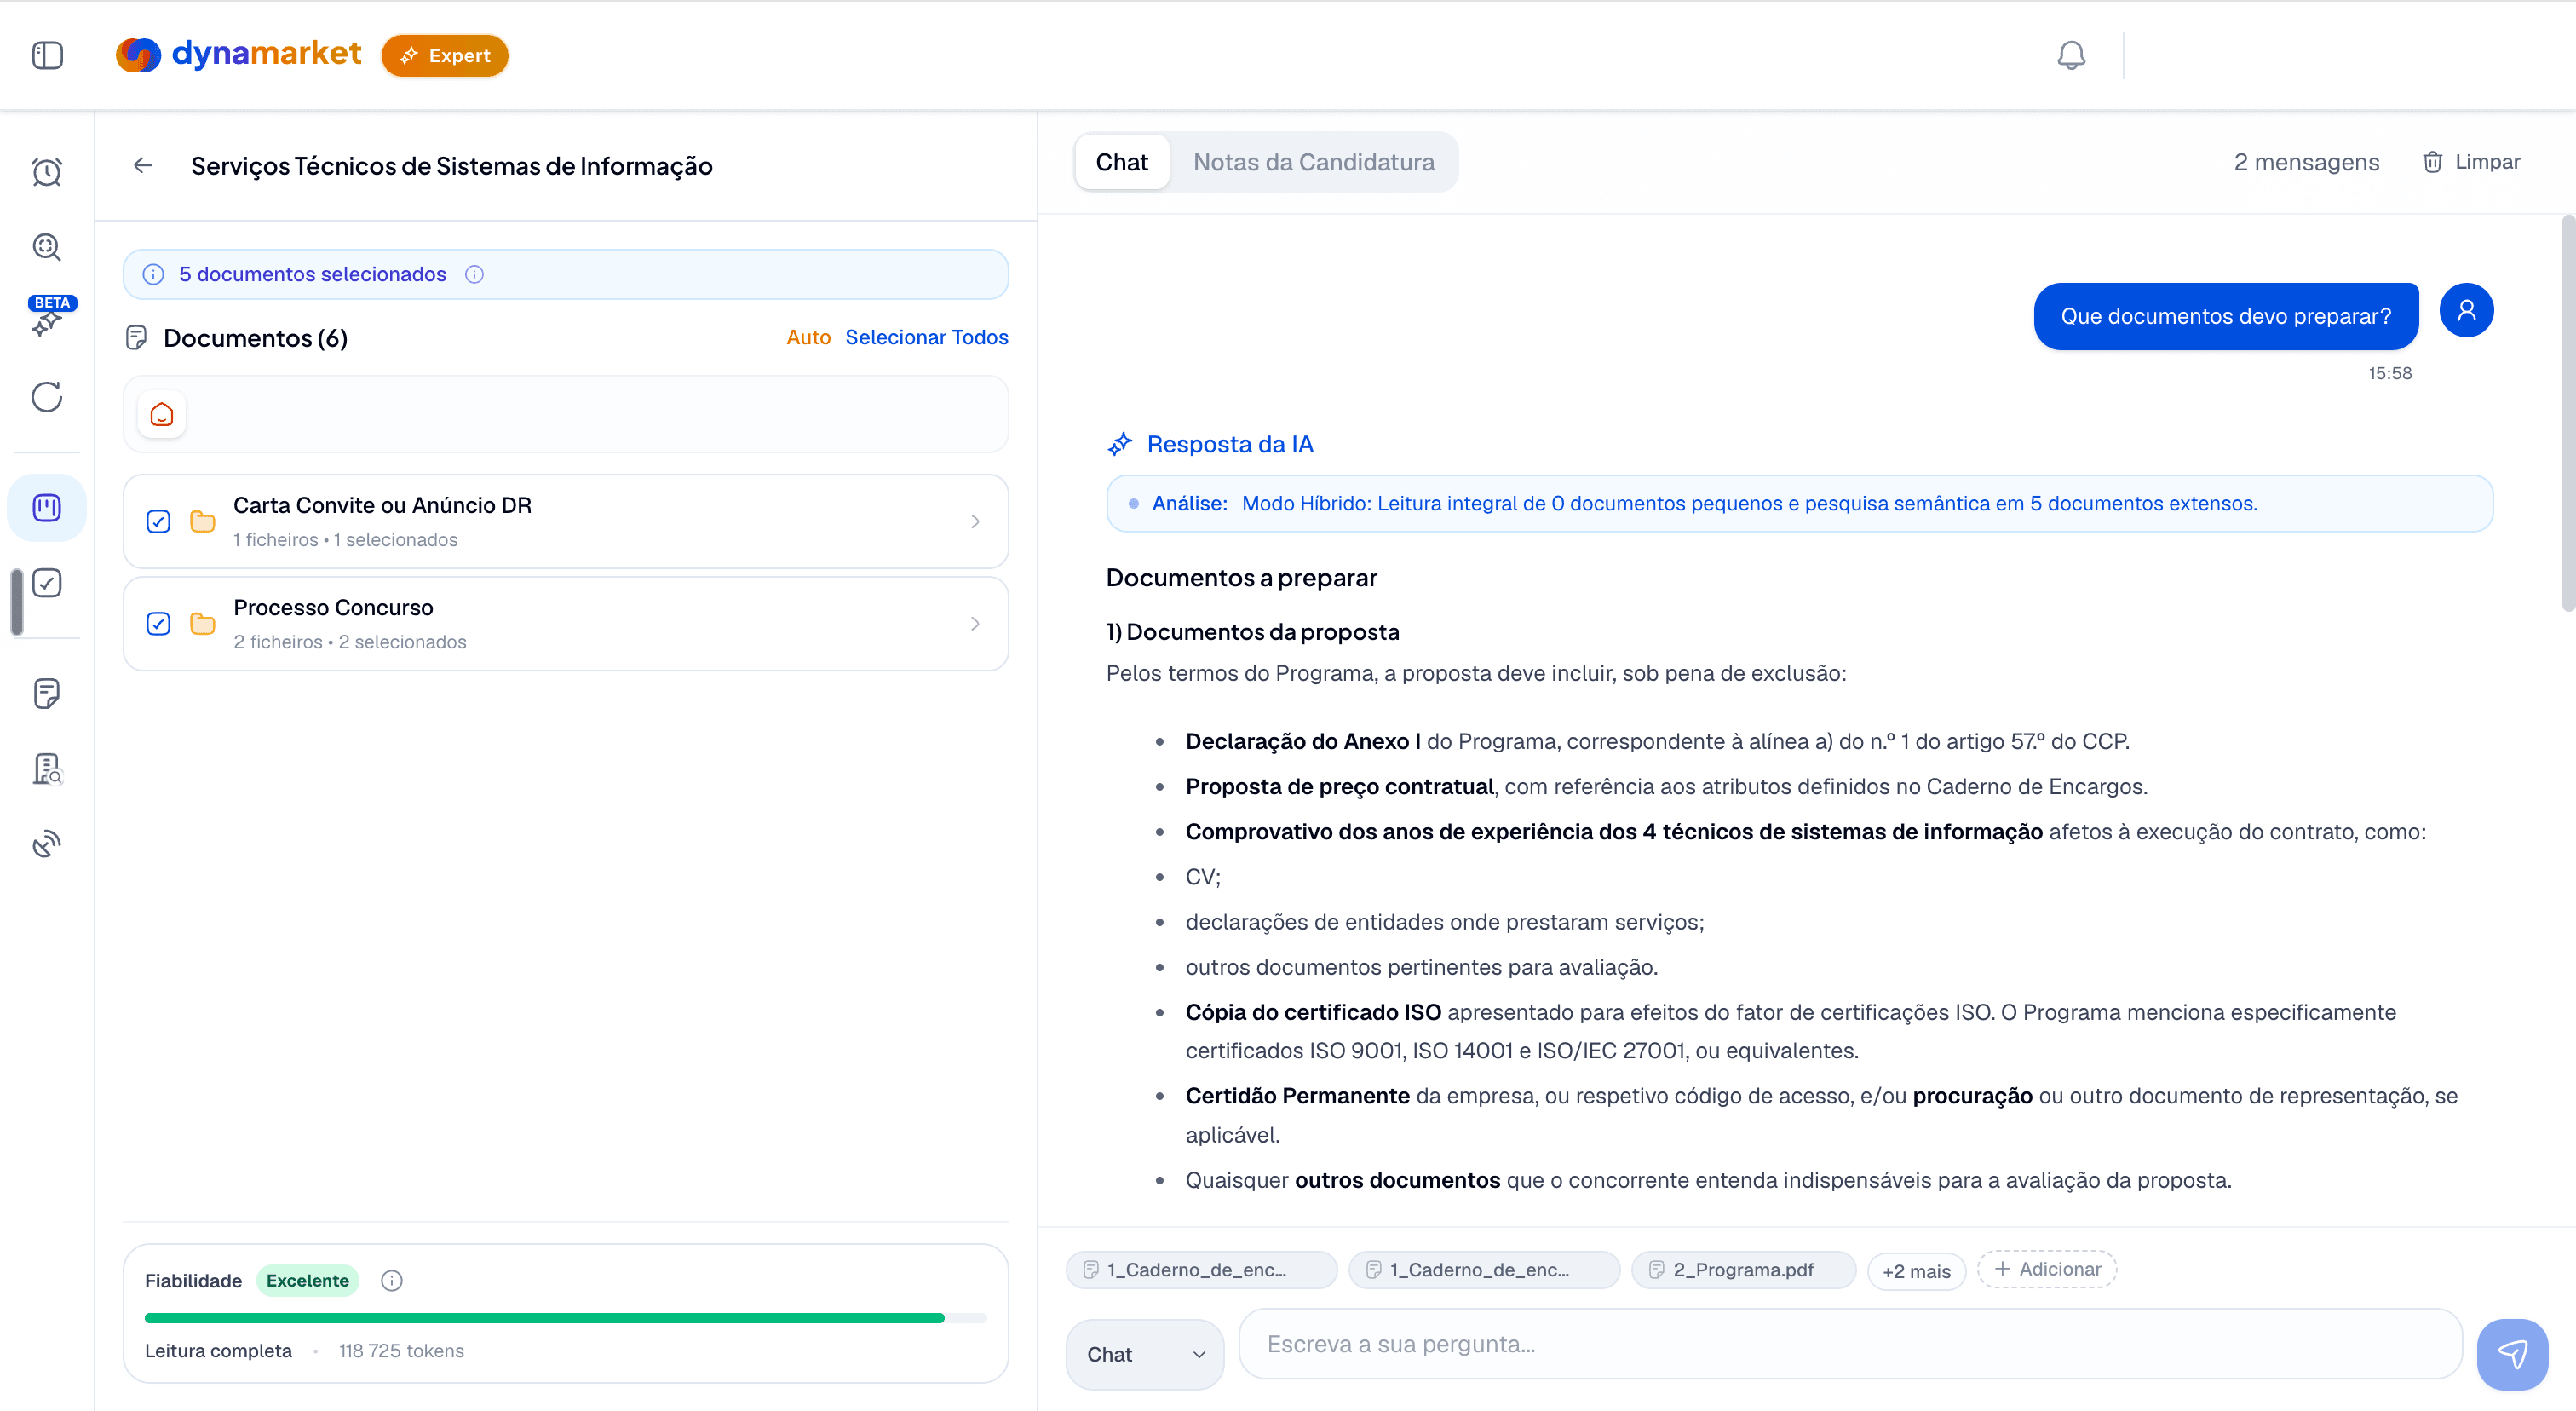
Task: Click the Excelente reliability badge
Action: (307, 1280)
